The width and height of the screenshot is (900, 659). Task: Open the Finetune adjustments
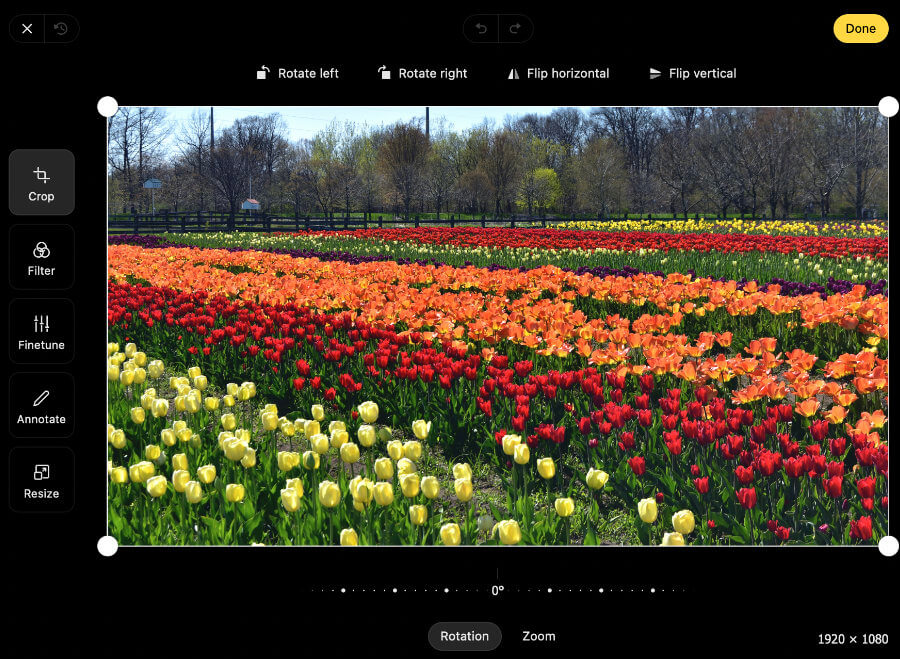pyautogui.click(x=41, y=330)
